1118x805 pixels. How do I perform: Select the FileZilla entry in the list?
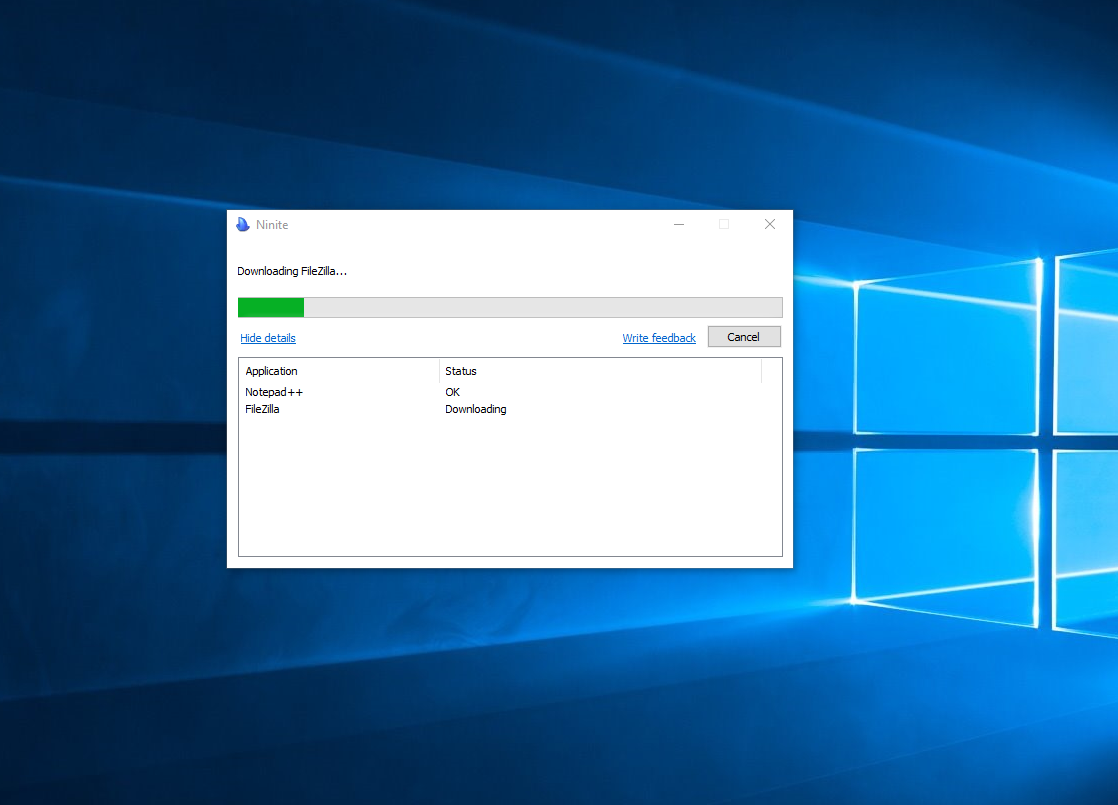tap(262, 409)
